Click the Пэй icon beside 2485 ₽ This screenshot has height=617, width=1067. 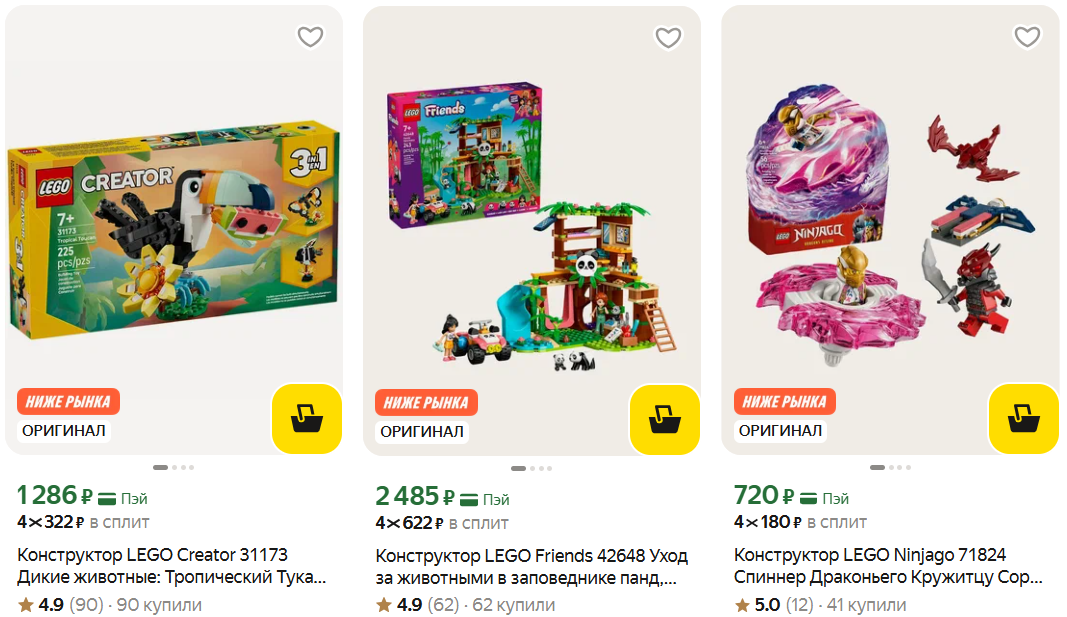[469, 500]
